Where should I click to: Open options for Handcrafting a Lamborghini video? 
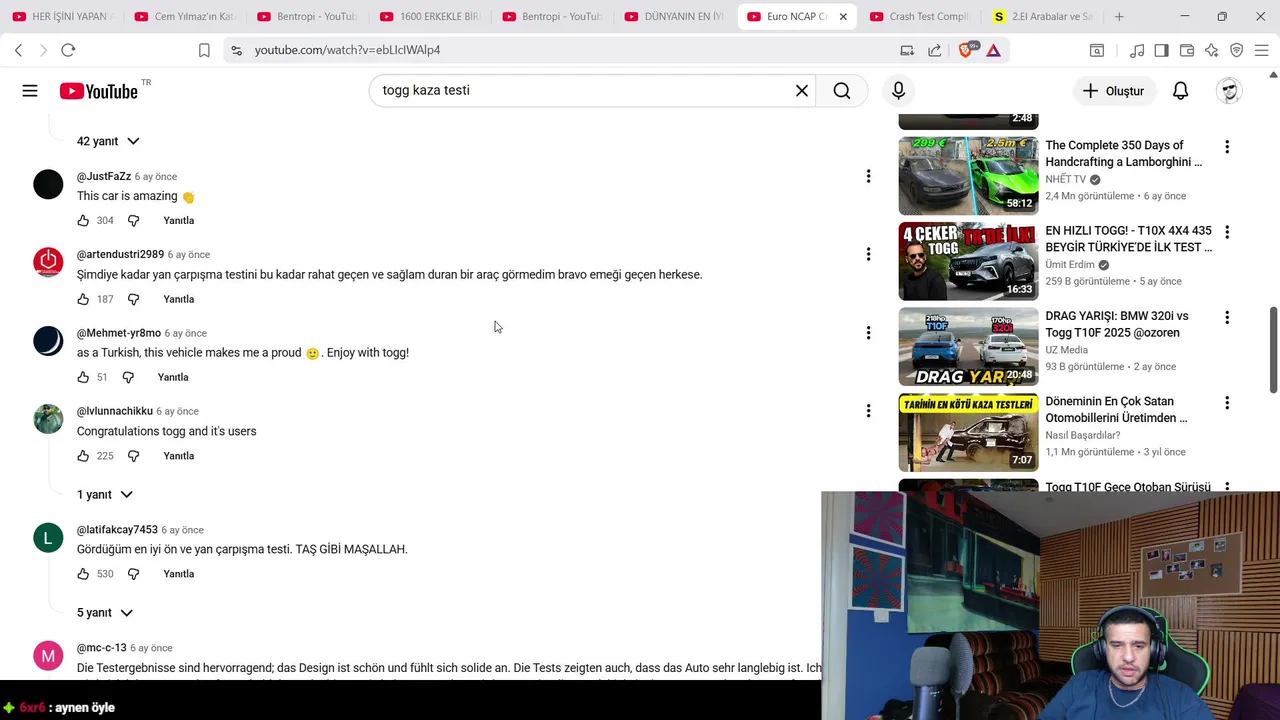pos(1227,147)
